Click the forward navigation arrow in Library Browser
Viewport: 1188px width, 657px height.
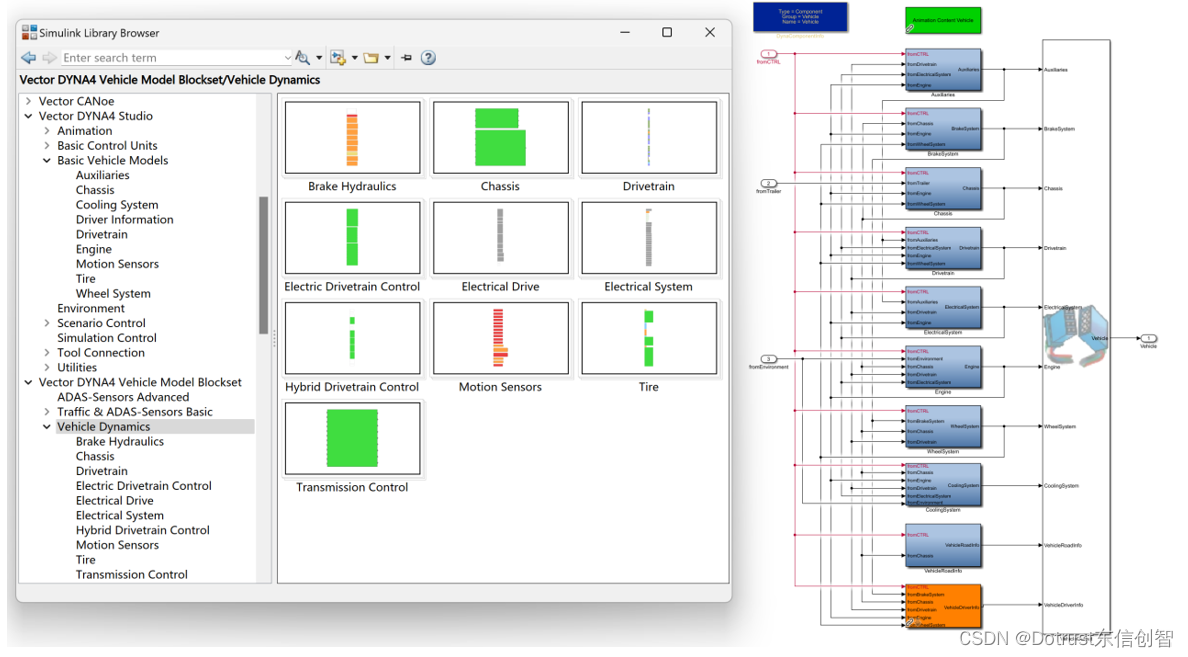(49, 58)
